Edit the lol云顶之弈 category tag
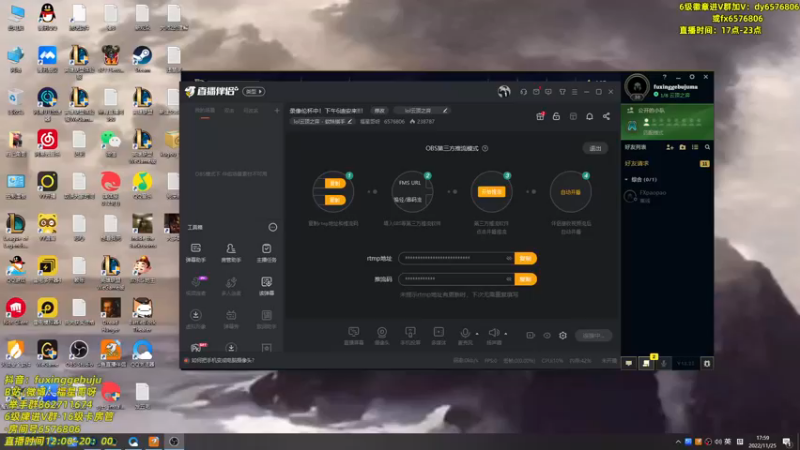This screenshot has height=450, width=800. (x=423, y=110)
